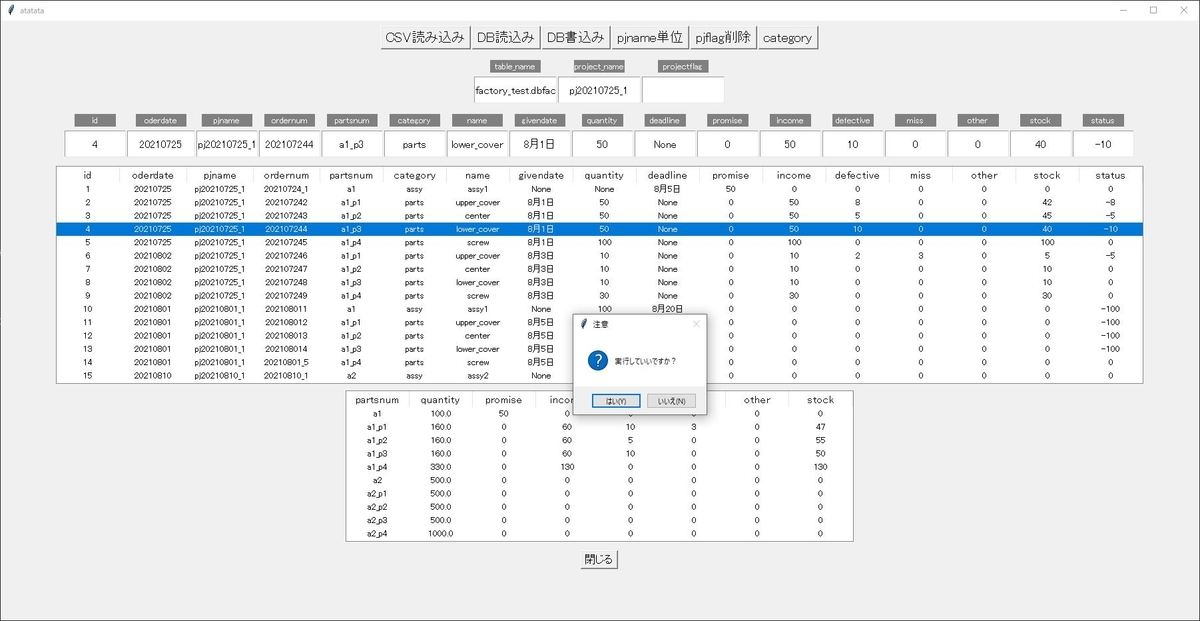Screen dimensions: 1200x621
Task: Select the row with ordernum 202107249
Action: pos(599,295)
